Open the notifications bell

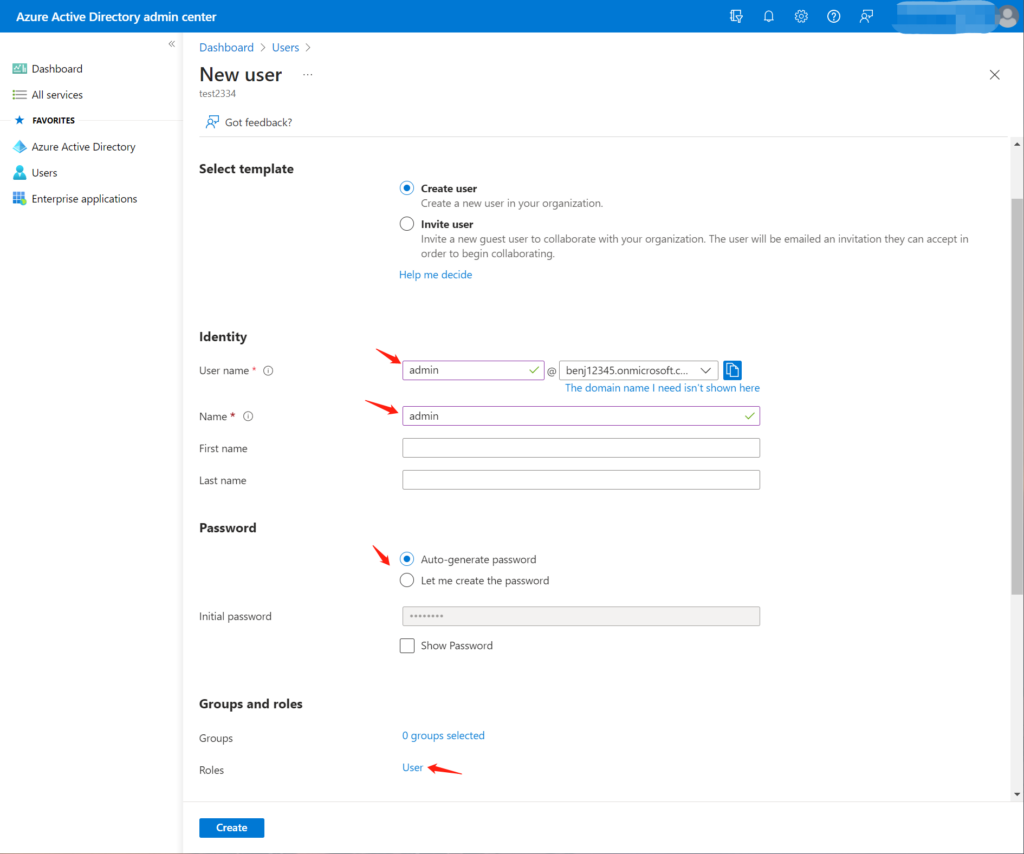769,16
